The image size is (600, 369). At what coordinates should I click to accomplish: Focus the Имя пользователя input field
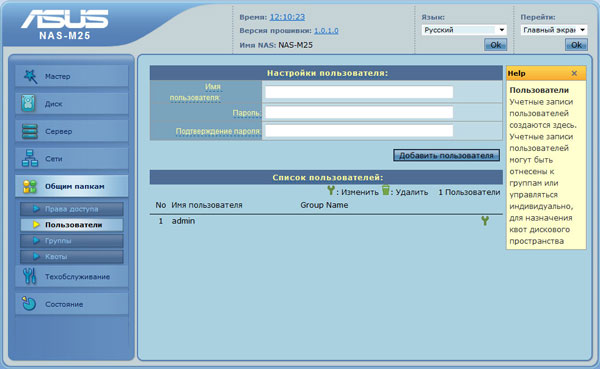[359, 92]
